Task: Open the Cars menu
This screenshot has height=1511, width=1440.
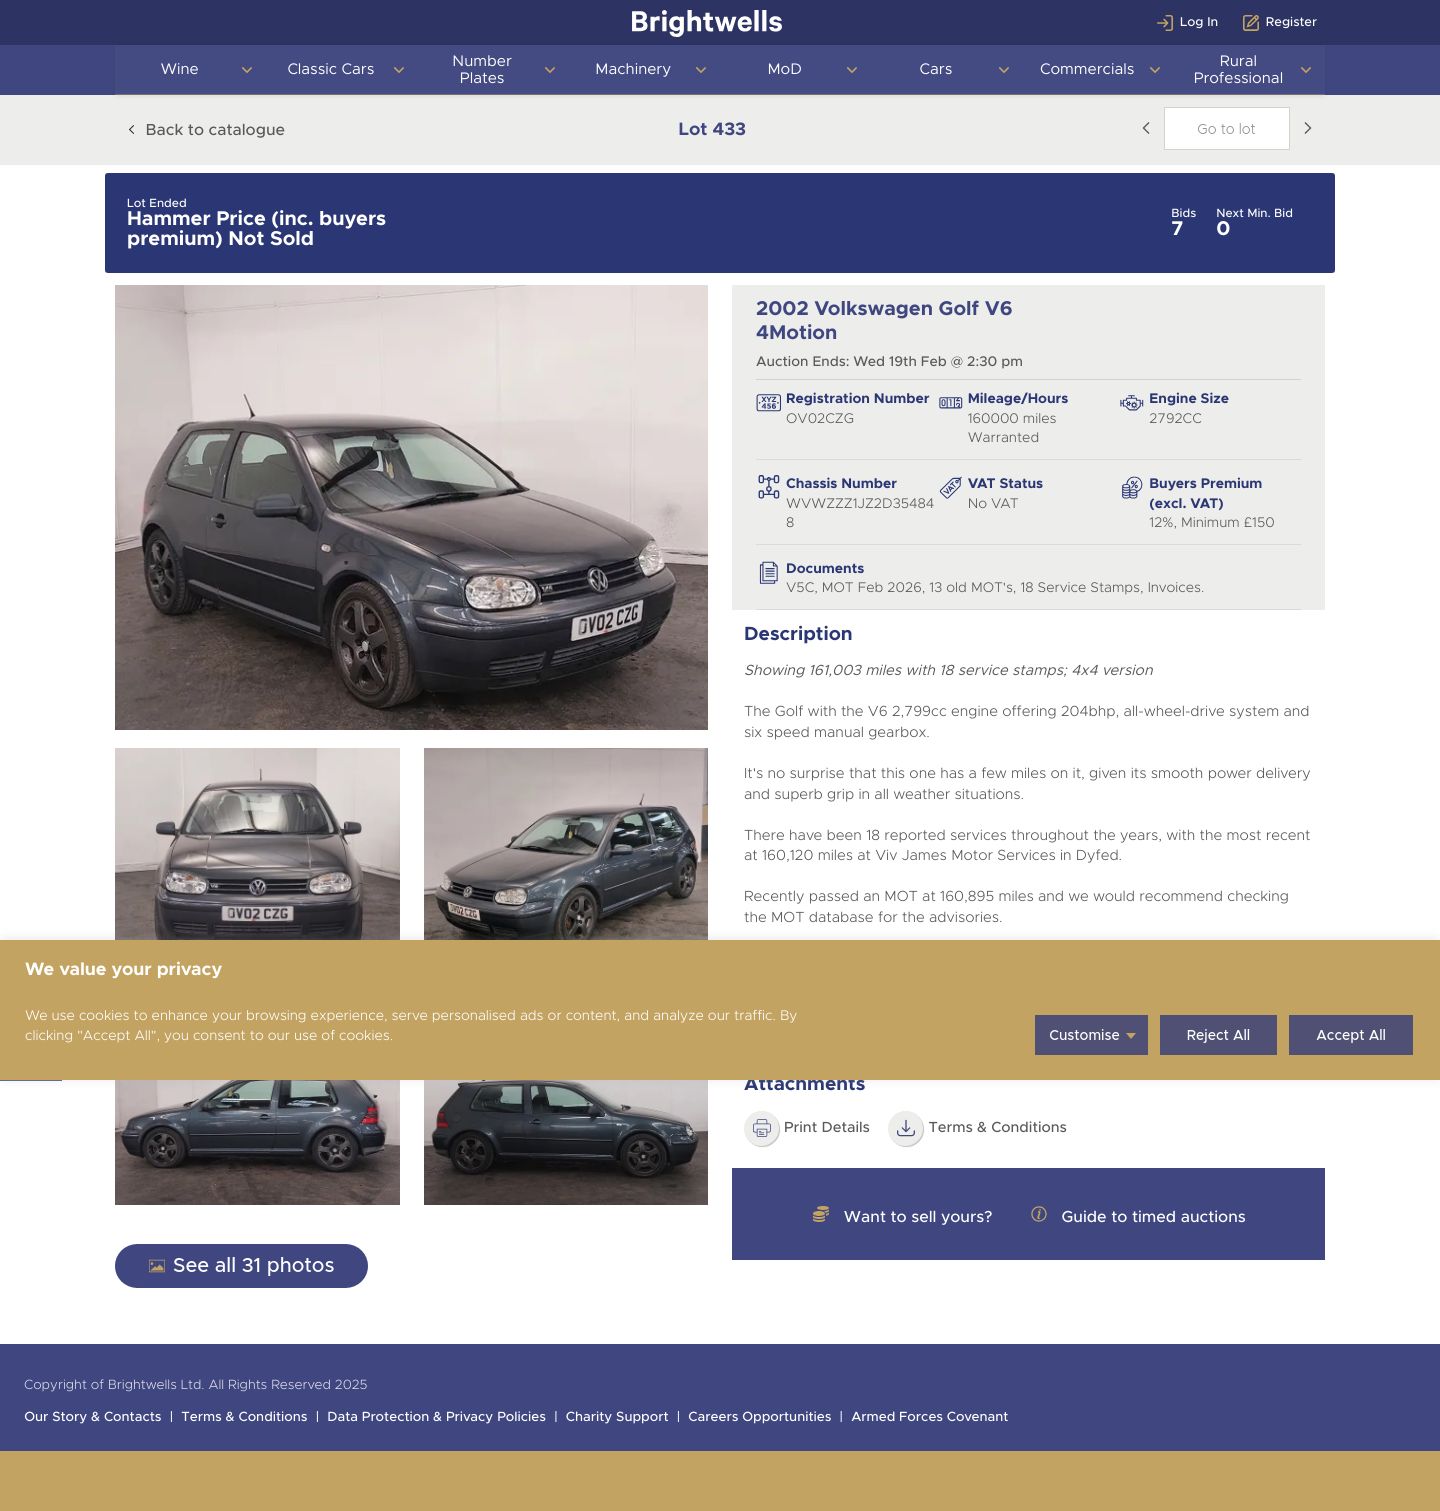Action: (936, 69)
